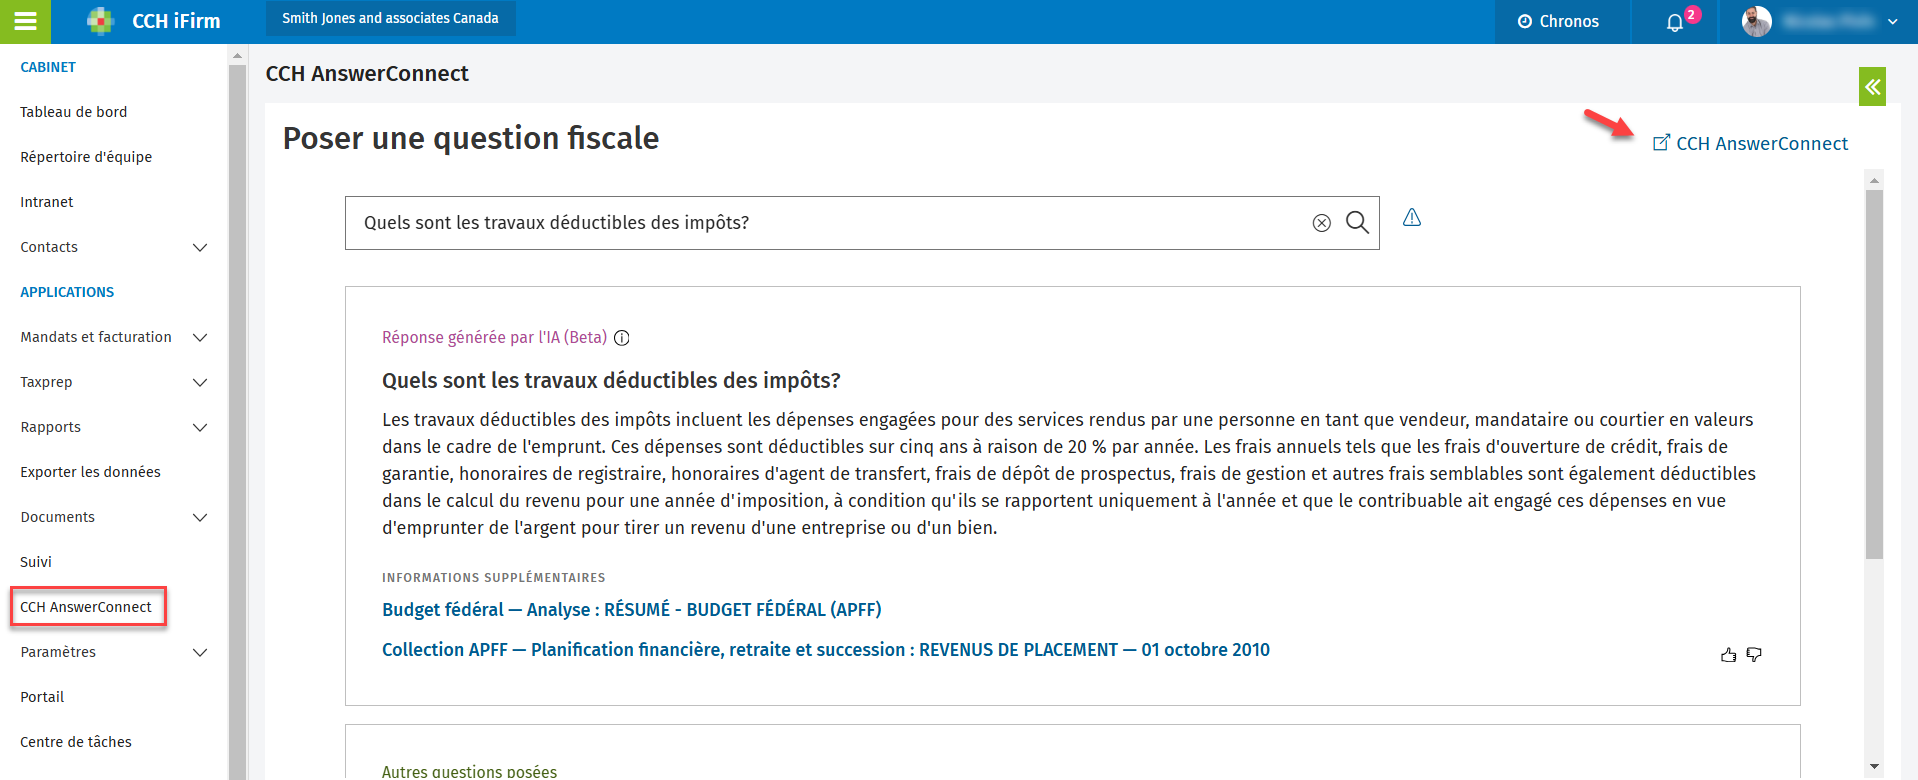
Task: Go to Tableau de bord
Action: 74,112
